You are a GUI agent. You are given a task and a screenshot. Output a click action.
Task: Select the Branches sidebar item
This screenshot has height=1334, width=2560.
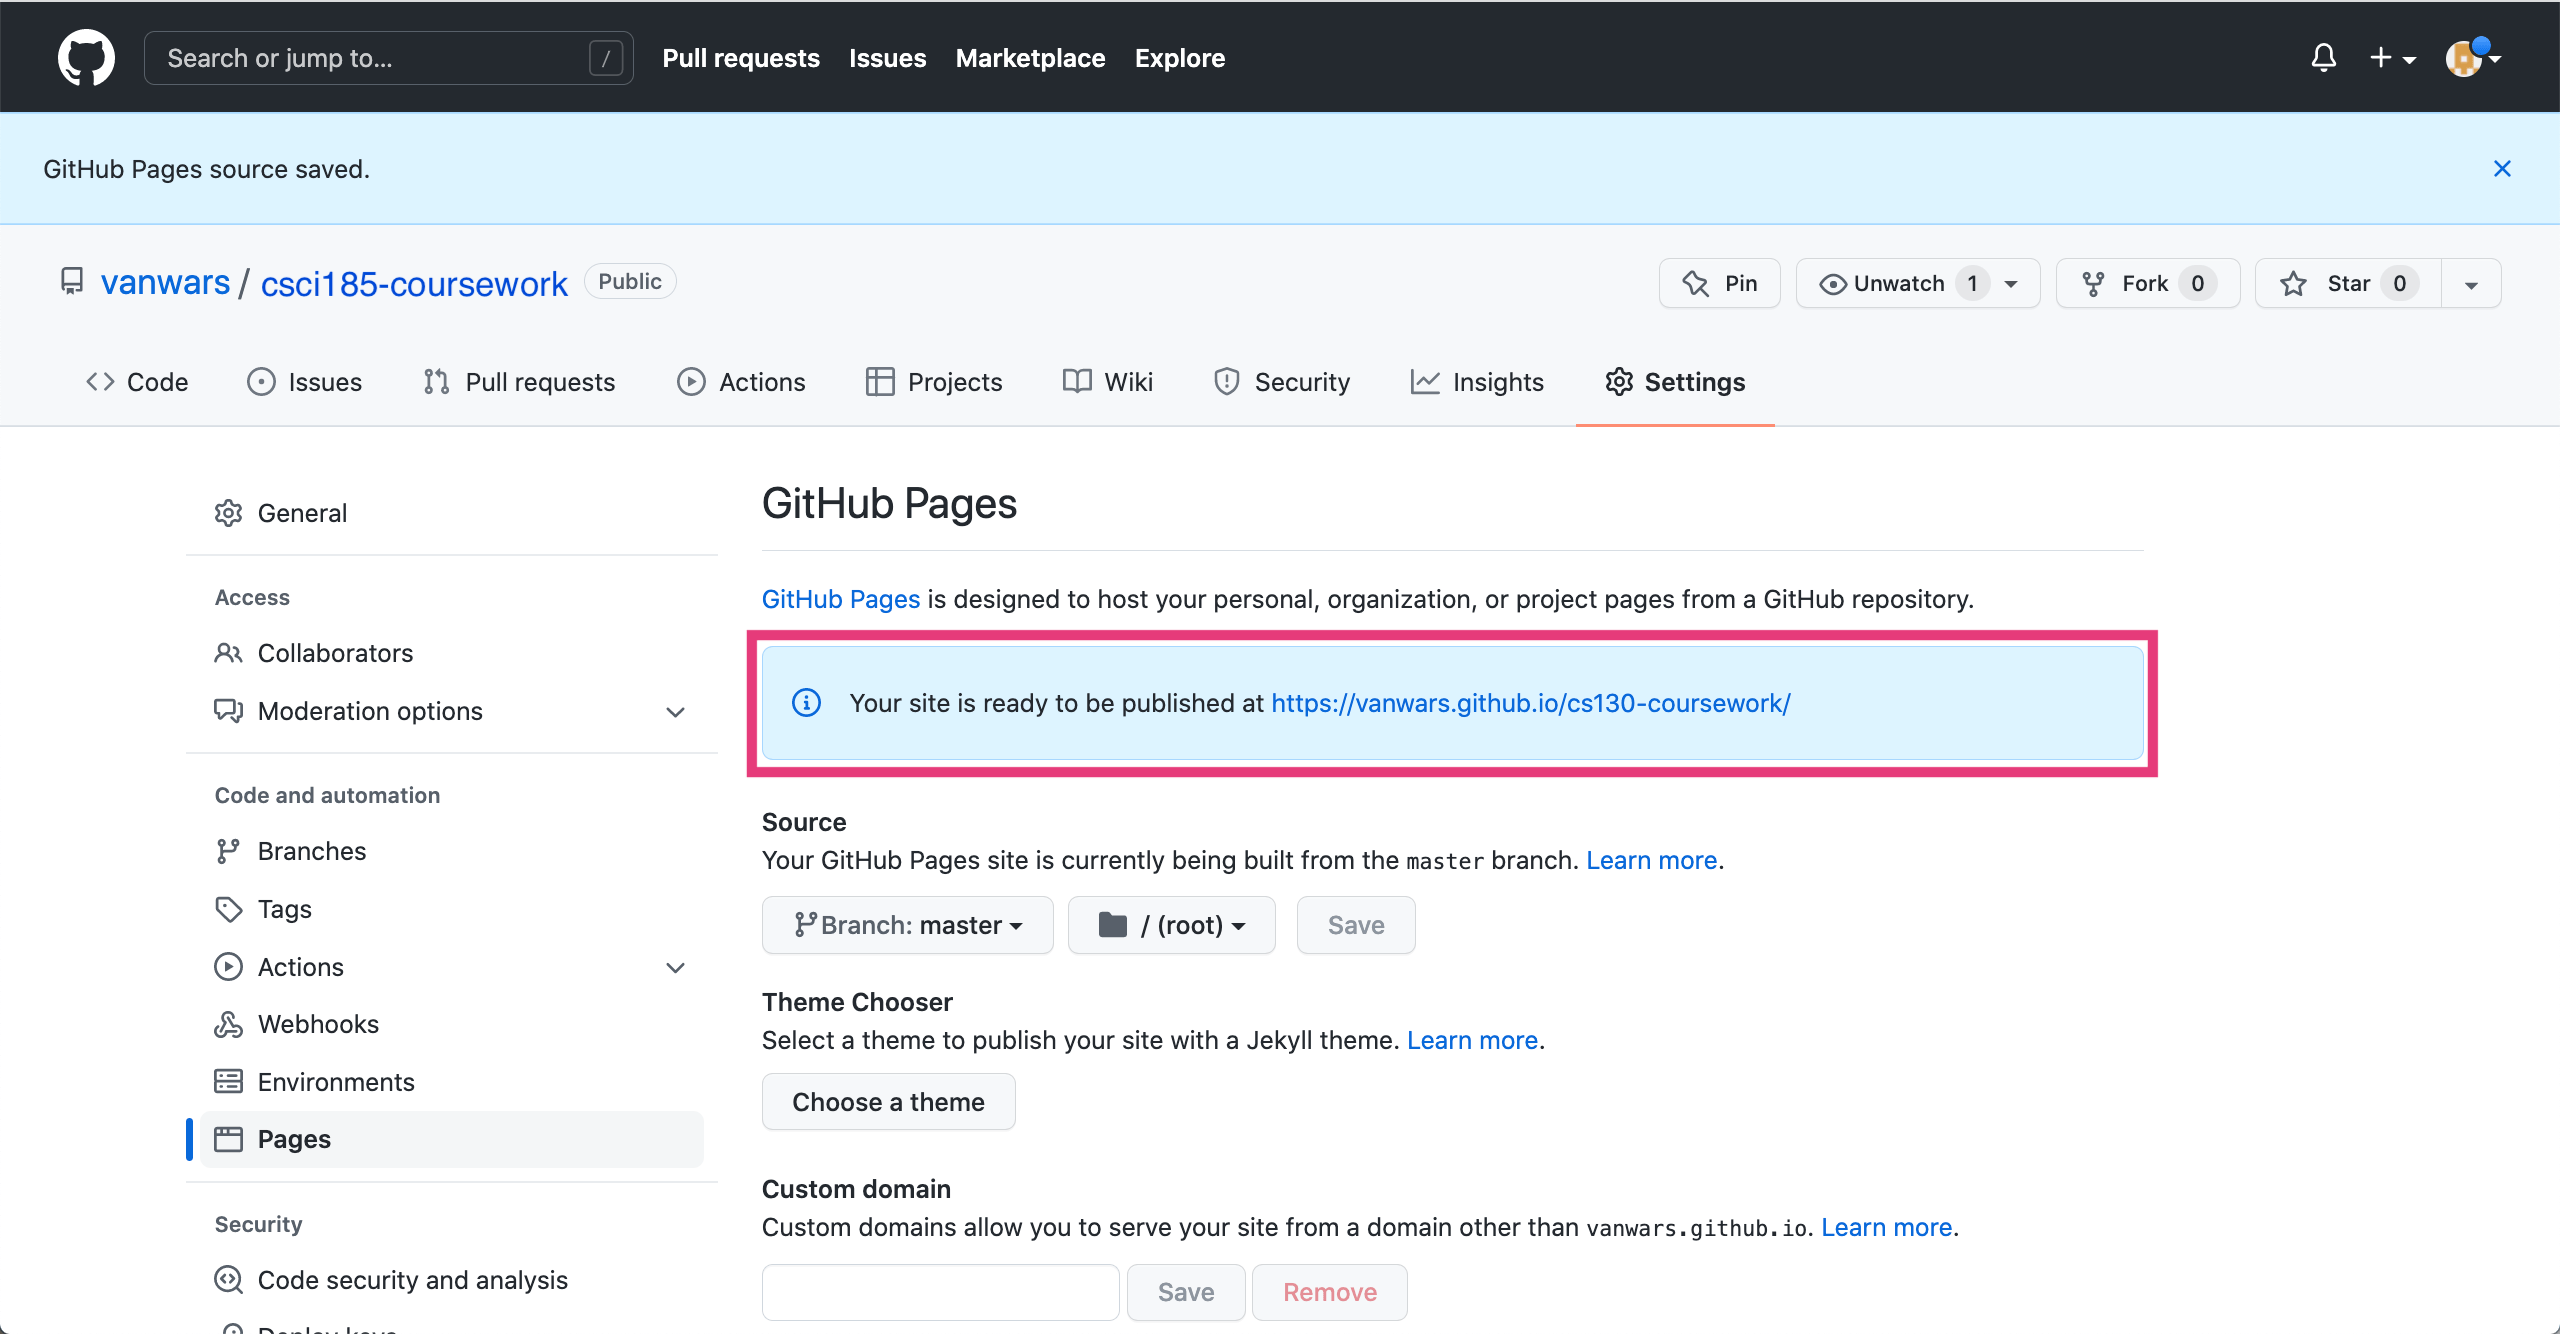point(312,850)
